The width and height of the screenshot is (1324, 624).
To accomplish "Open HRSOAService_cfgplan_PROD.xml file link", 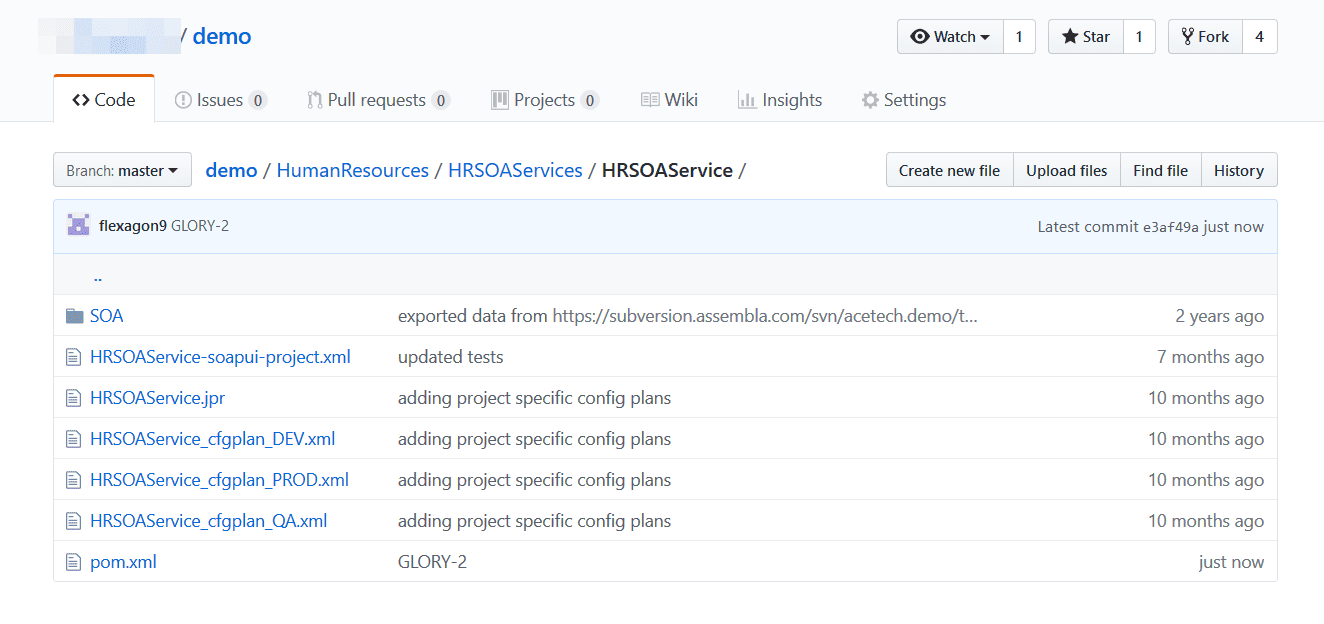I will tap(219, 480).
